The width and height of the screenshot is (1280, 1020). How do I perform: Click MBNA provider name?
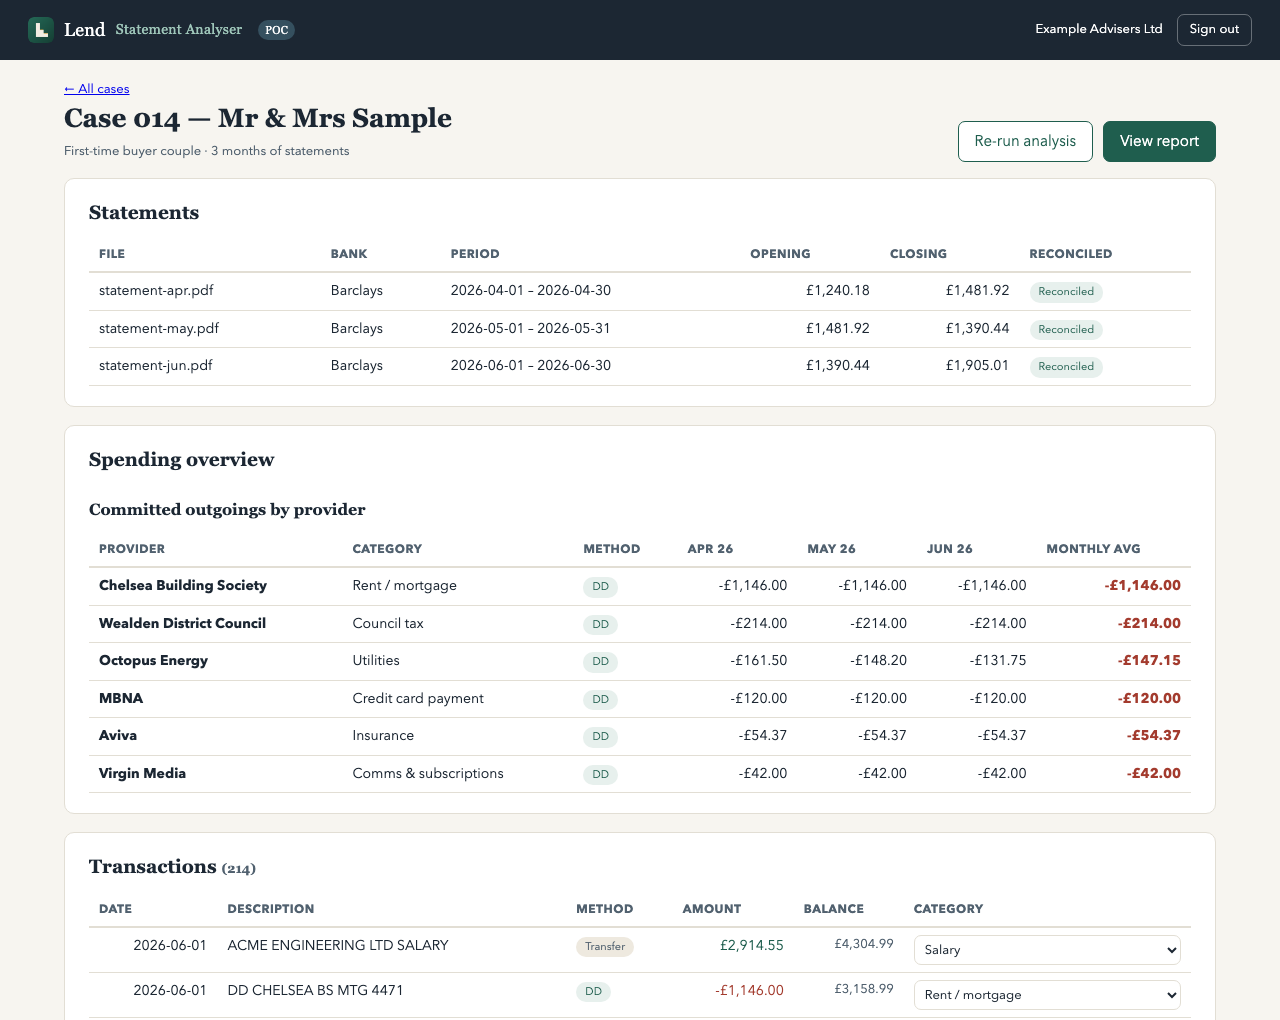(x=121, y=698)
